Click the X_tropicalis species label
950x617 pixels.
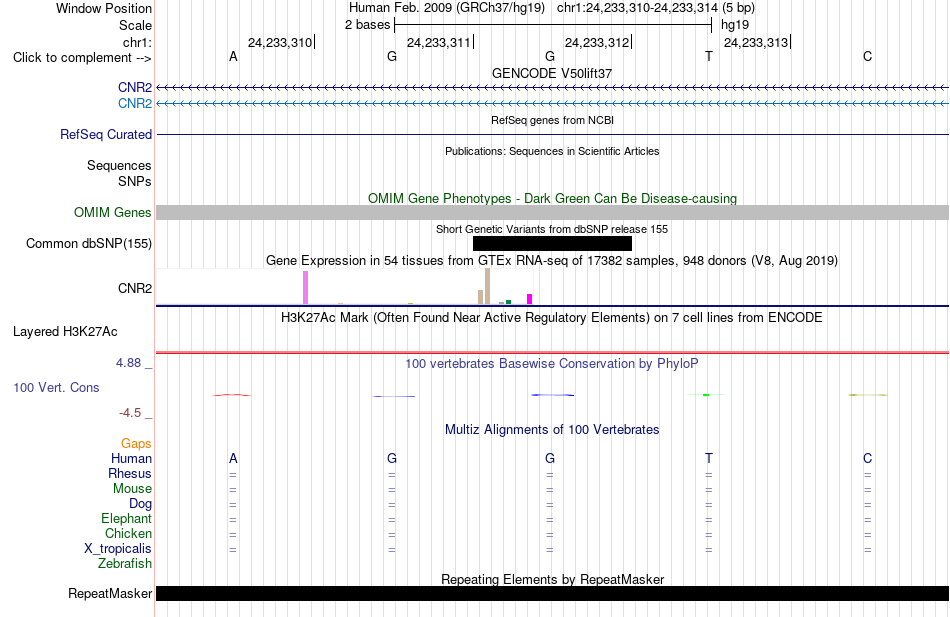(x=118, y=549)
